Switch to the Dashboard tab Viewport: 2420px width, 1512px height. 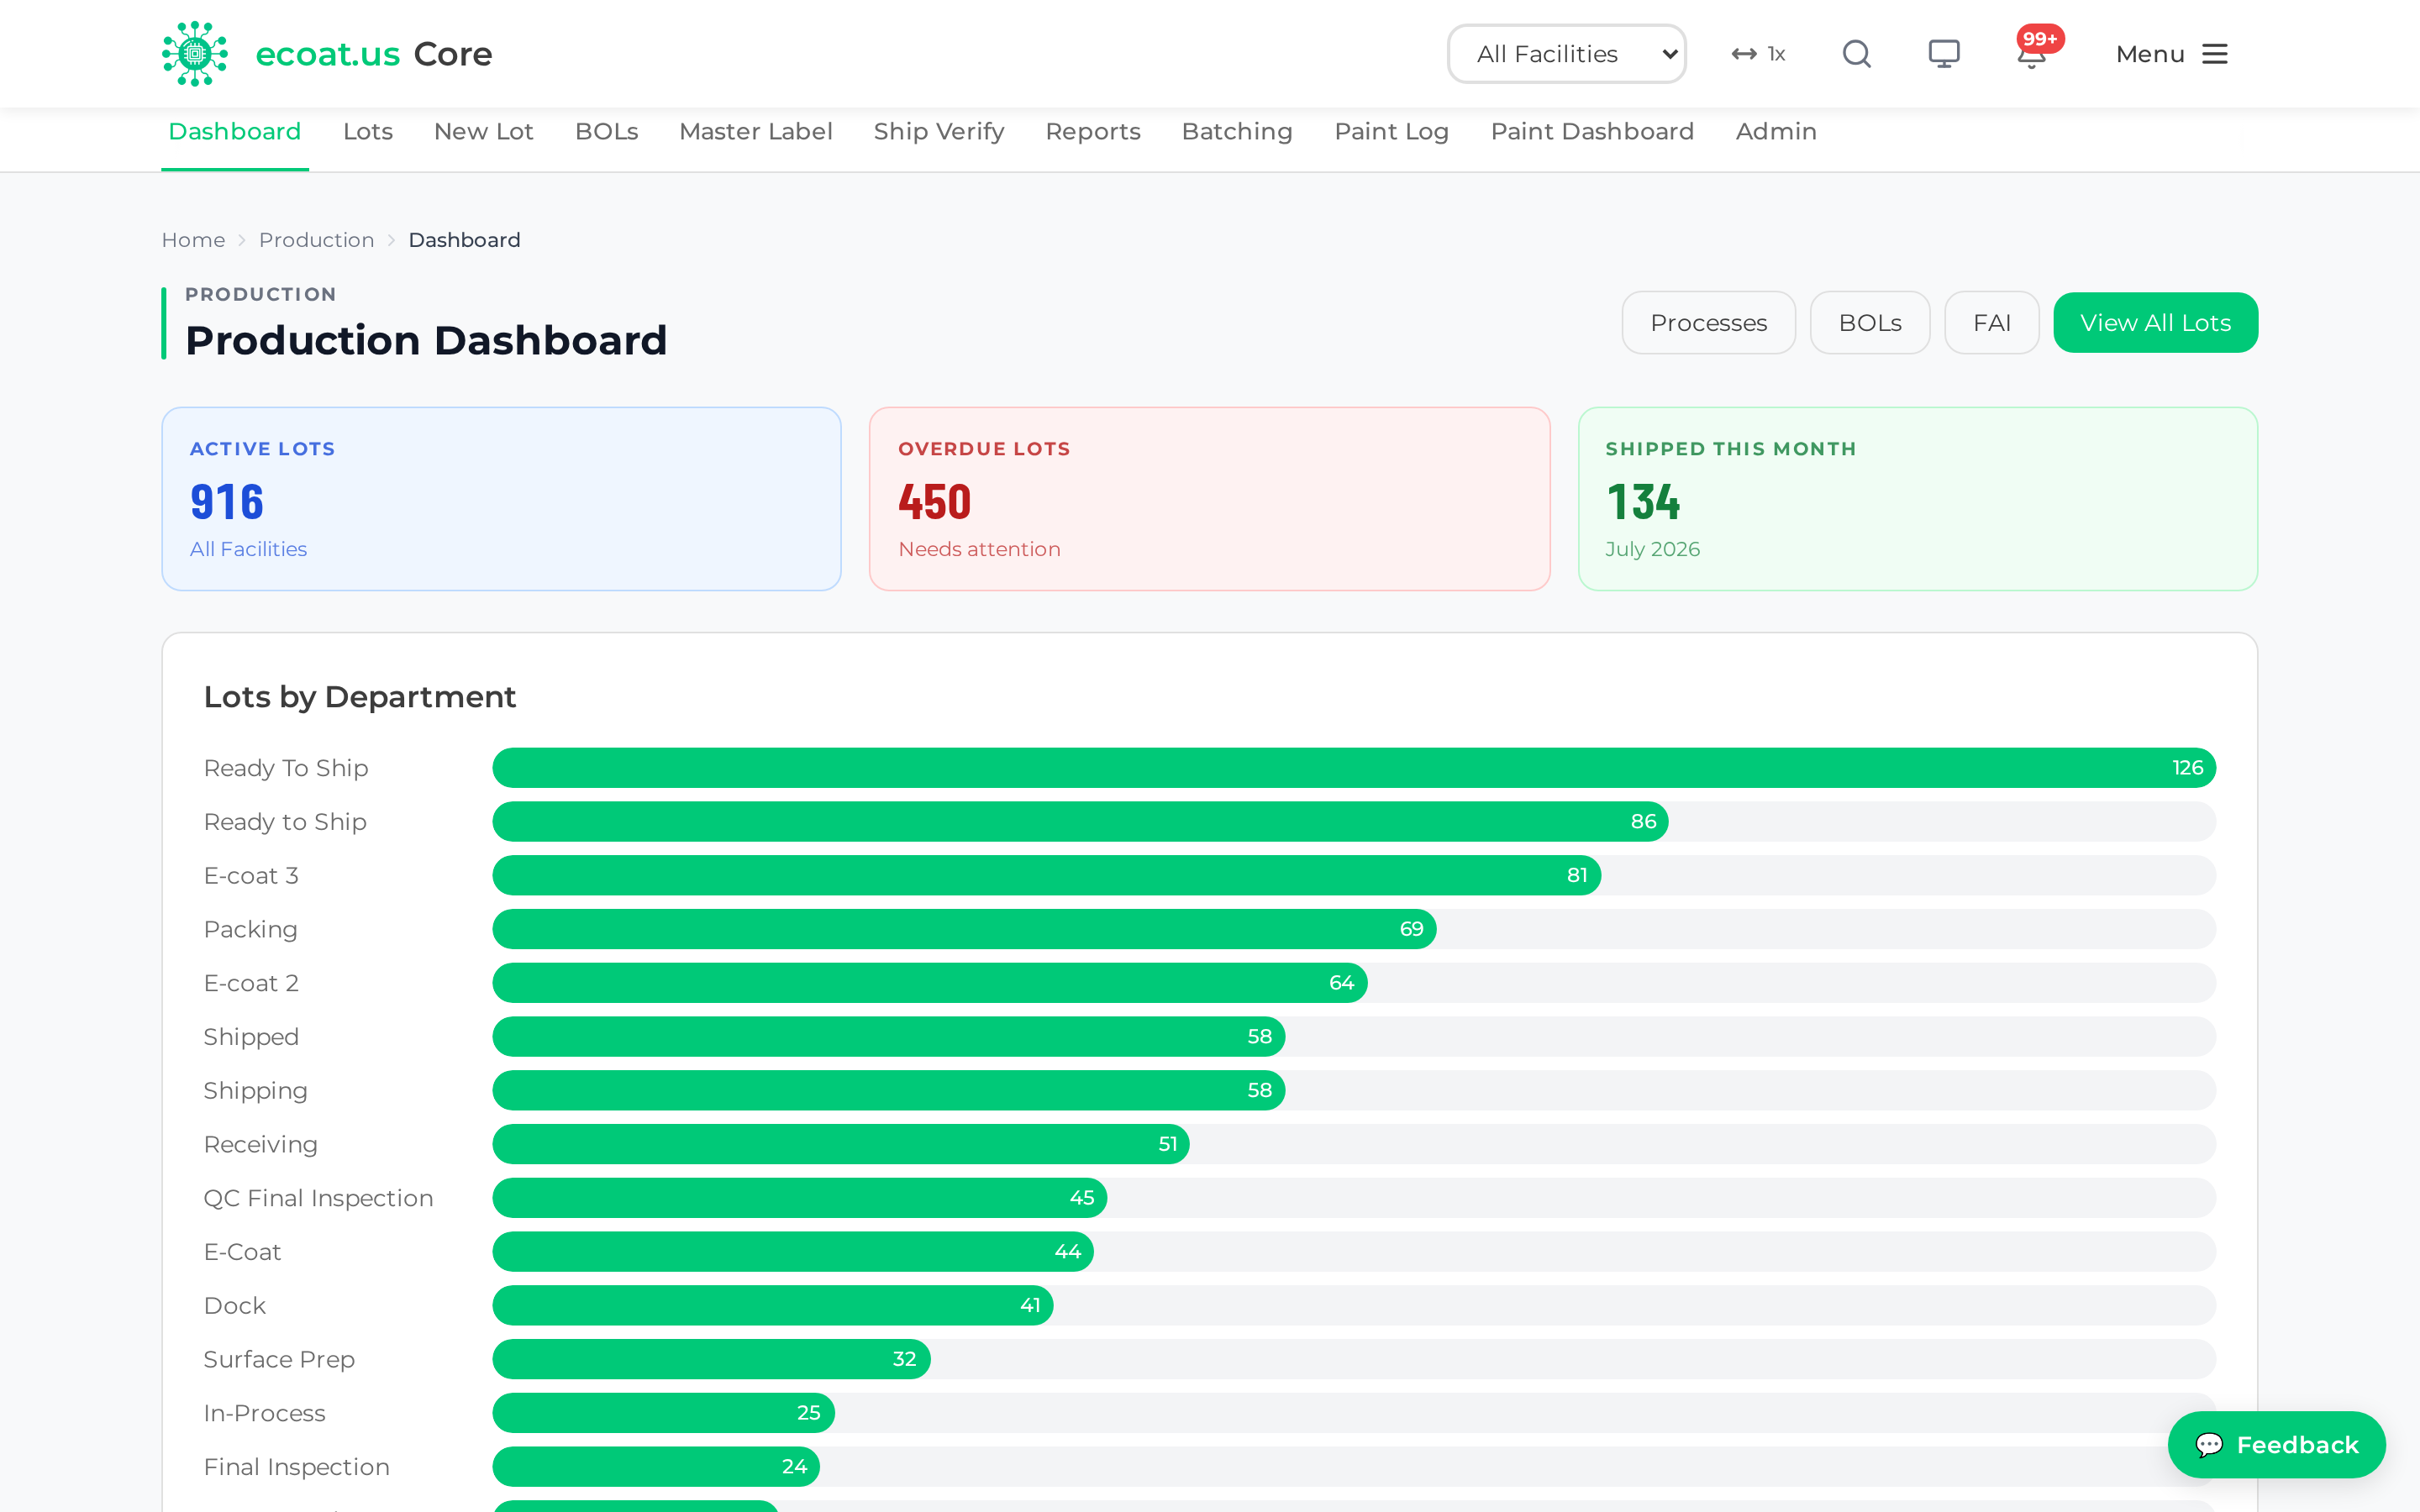point(235,132)
